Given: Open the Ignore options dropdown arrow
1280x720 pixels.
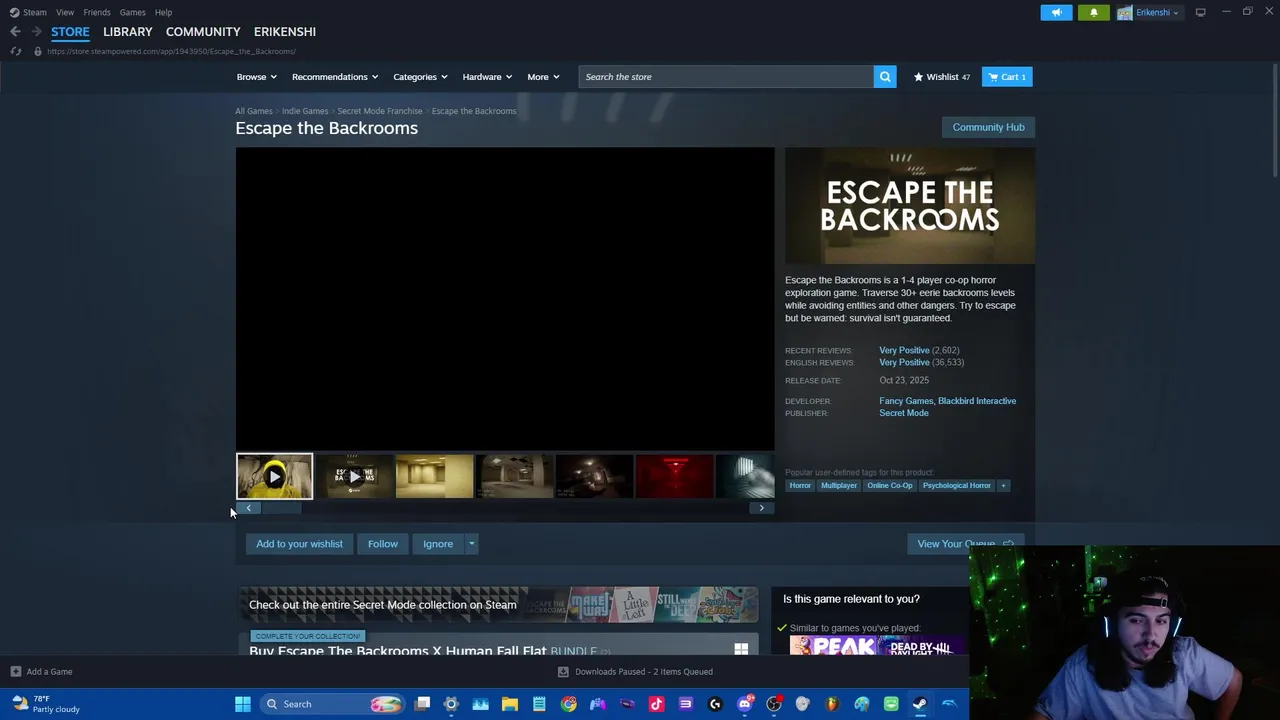Looking at the screenshot, I should 471,544.
